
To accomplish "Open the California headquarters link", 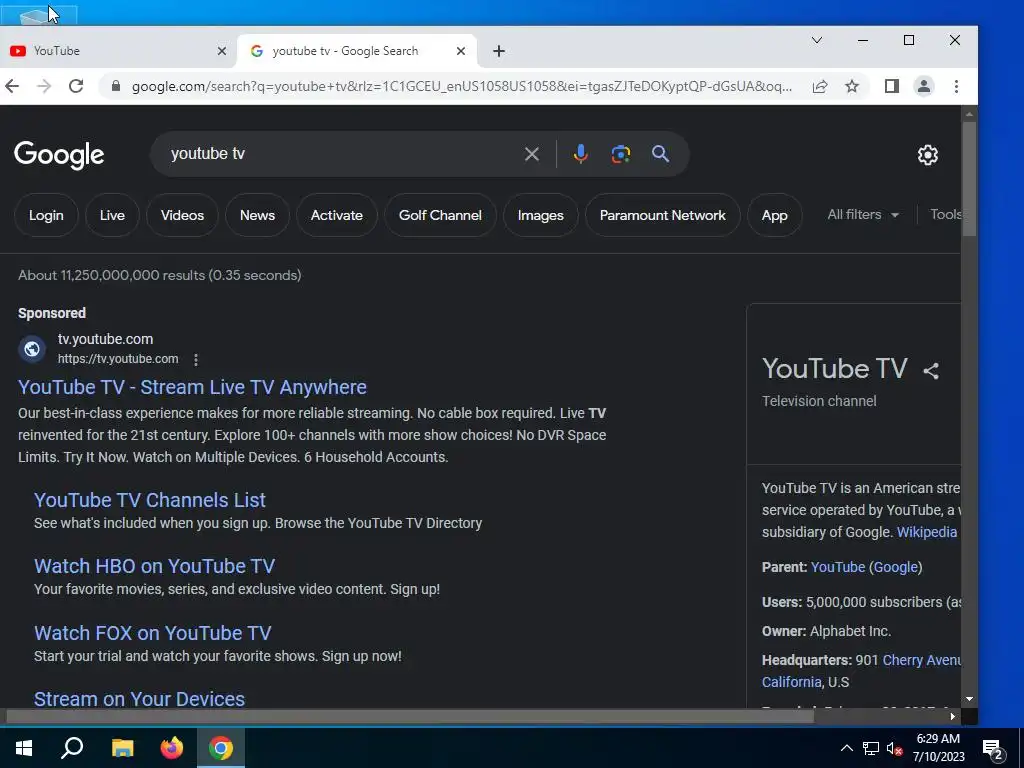I will coord(792,682).
